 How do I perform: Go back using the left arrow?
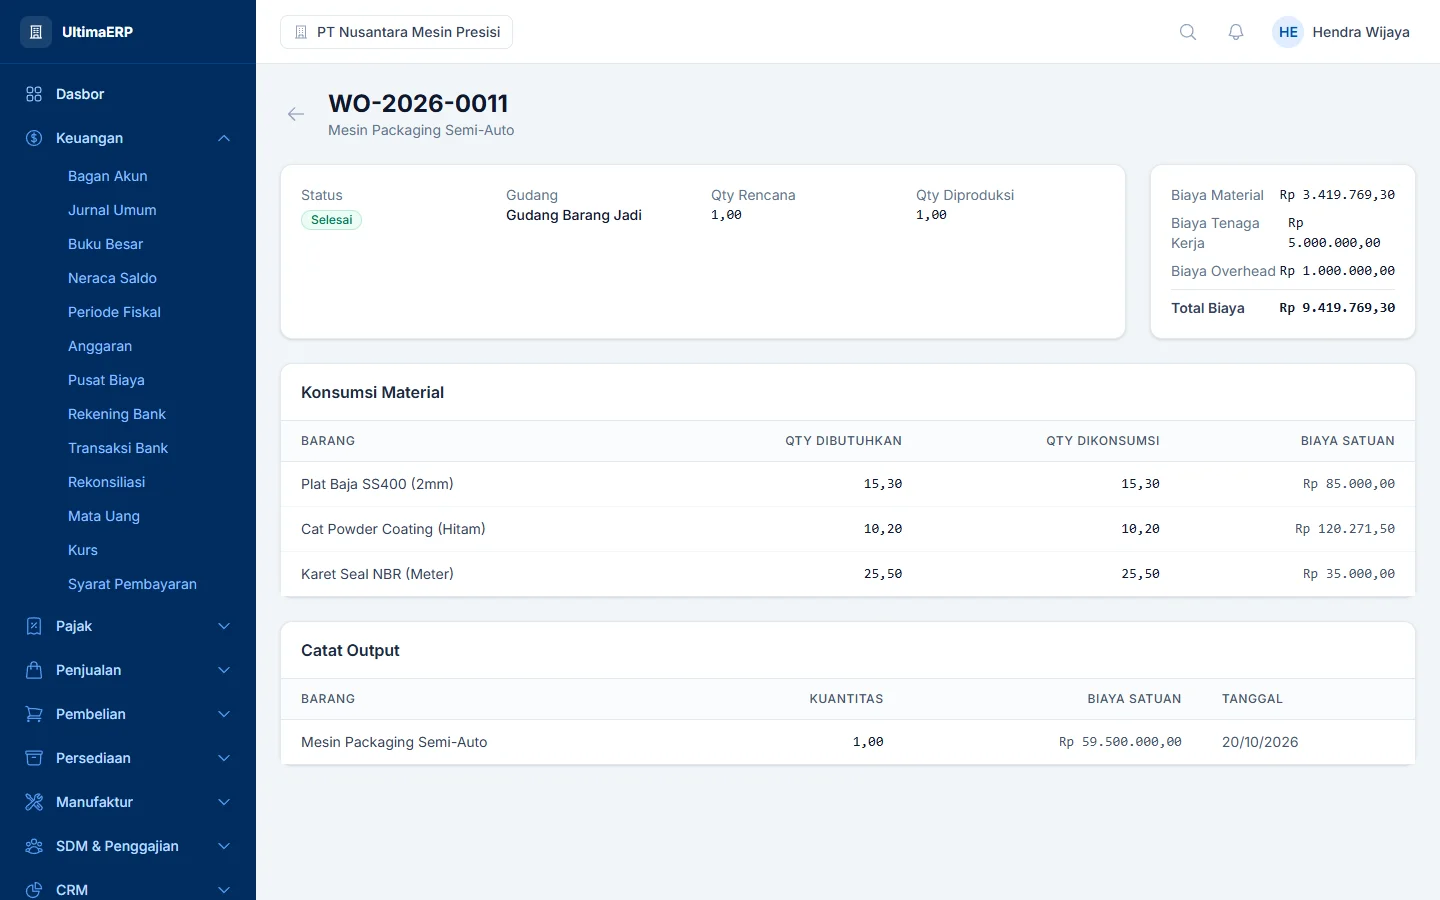[296, 114]
